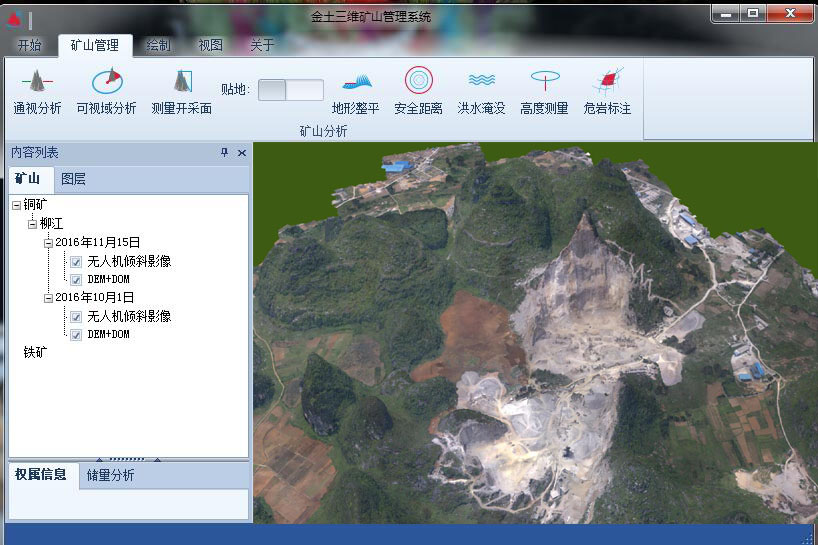Collapse the 2016年10月1日 node
The width and height of the screenshot is (818, 545).
point(49,298)
